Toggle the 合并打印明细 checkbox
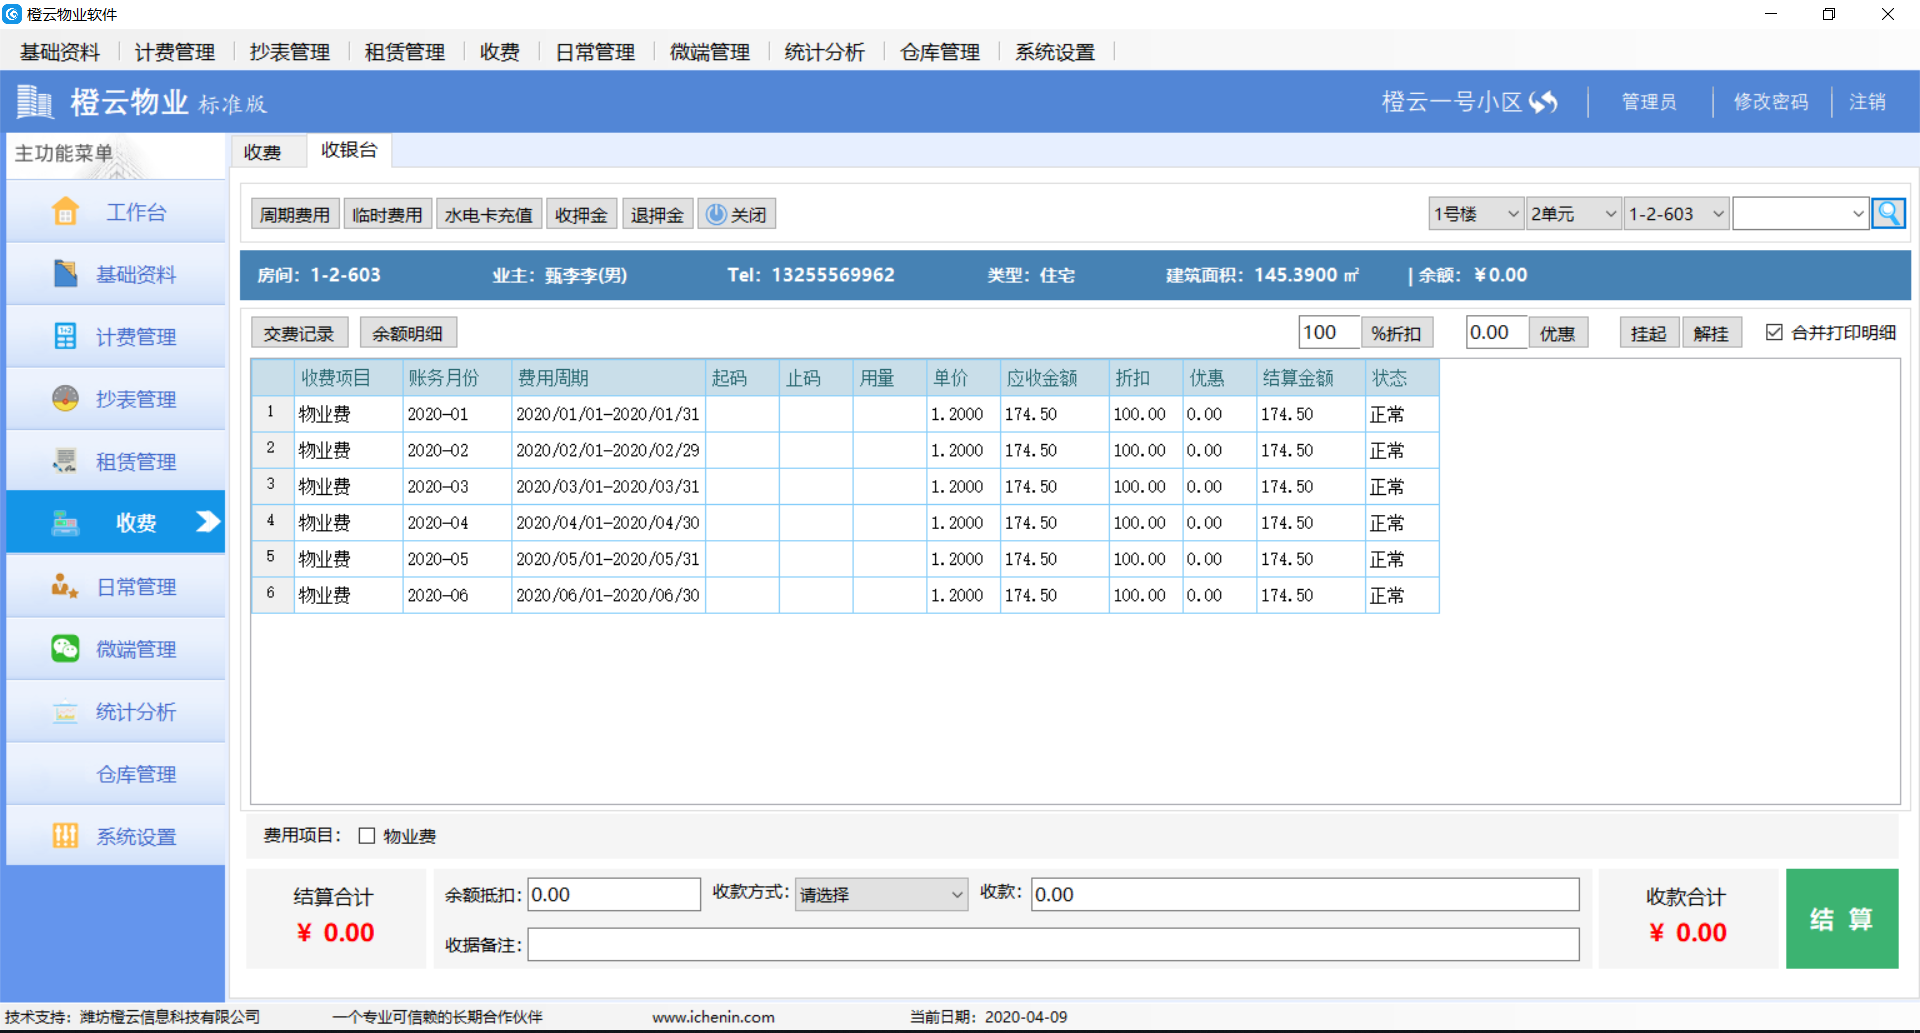 tap(1774, 332)
